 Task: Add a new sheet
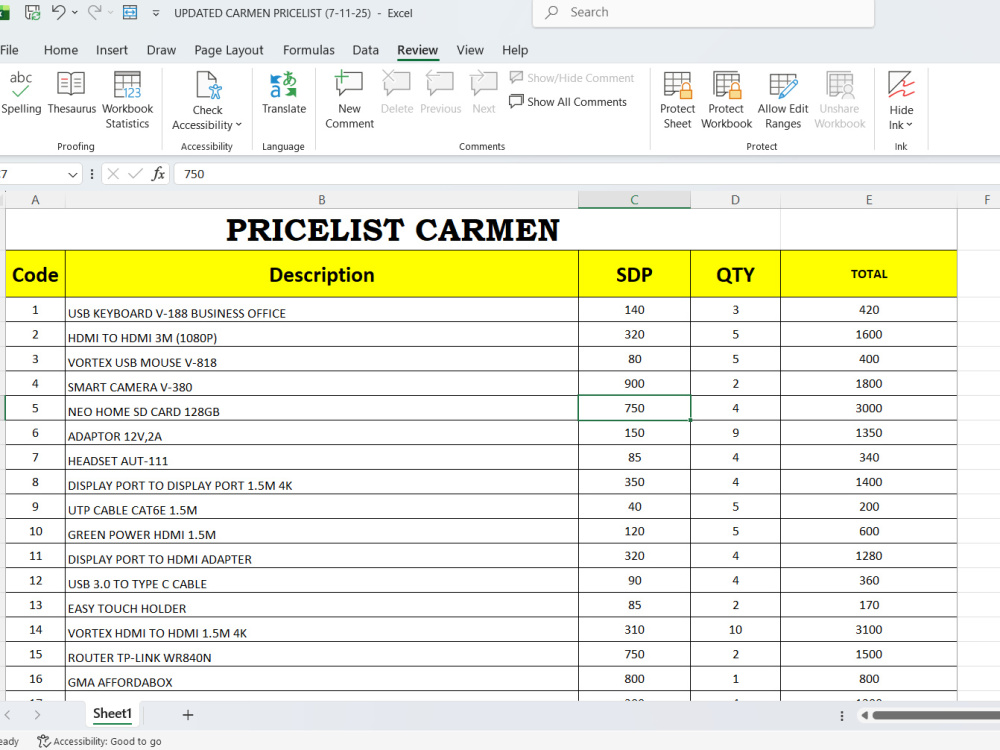(x=188, y=715)
